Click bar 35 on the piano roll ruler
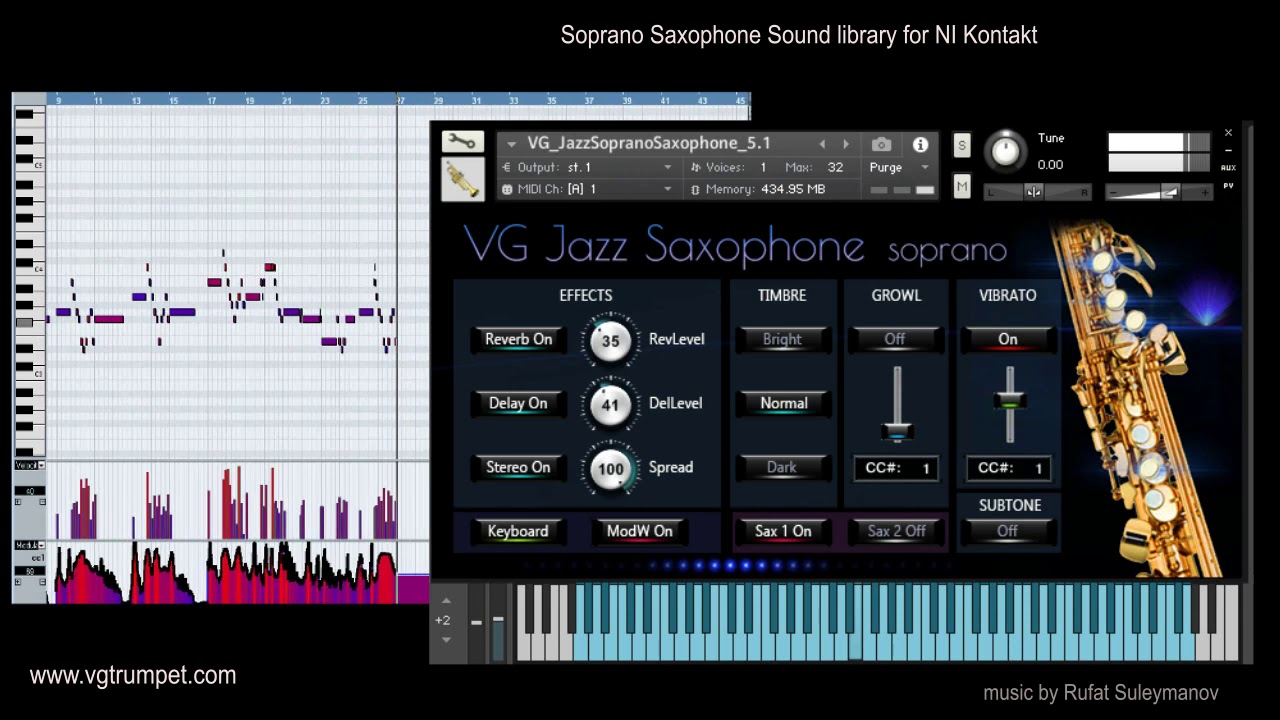Viewport: 1280px width, 720px height. pyautogui.click(x=552, y=101)
